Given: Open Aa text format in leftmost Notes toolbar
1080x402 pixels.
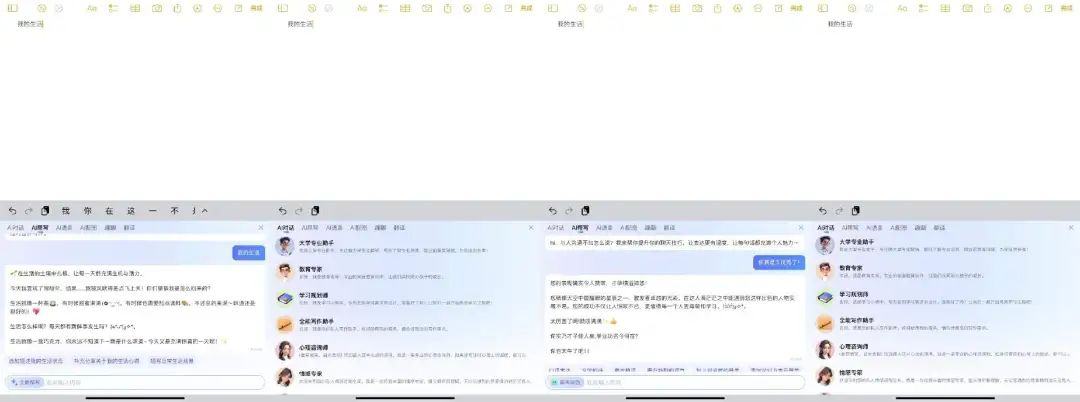Looking at the screenshot, I should click(x=92, y=8).
